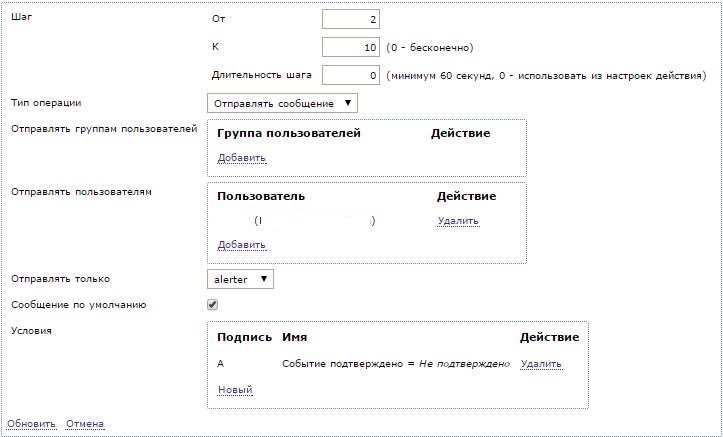Add a user group via "Добавить" link
Viewport: 723px width, 437px height.
point(241,158)
